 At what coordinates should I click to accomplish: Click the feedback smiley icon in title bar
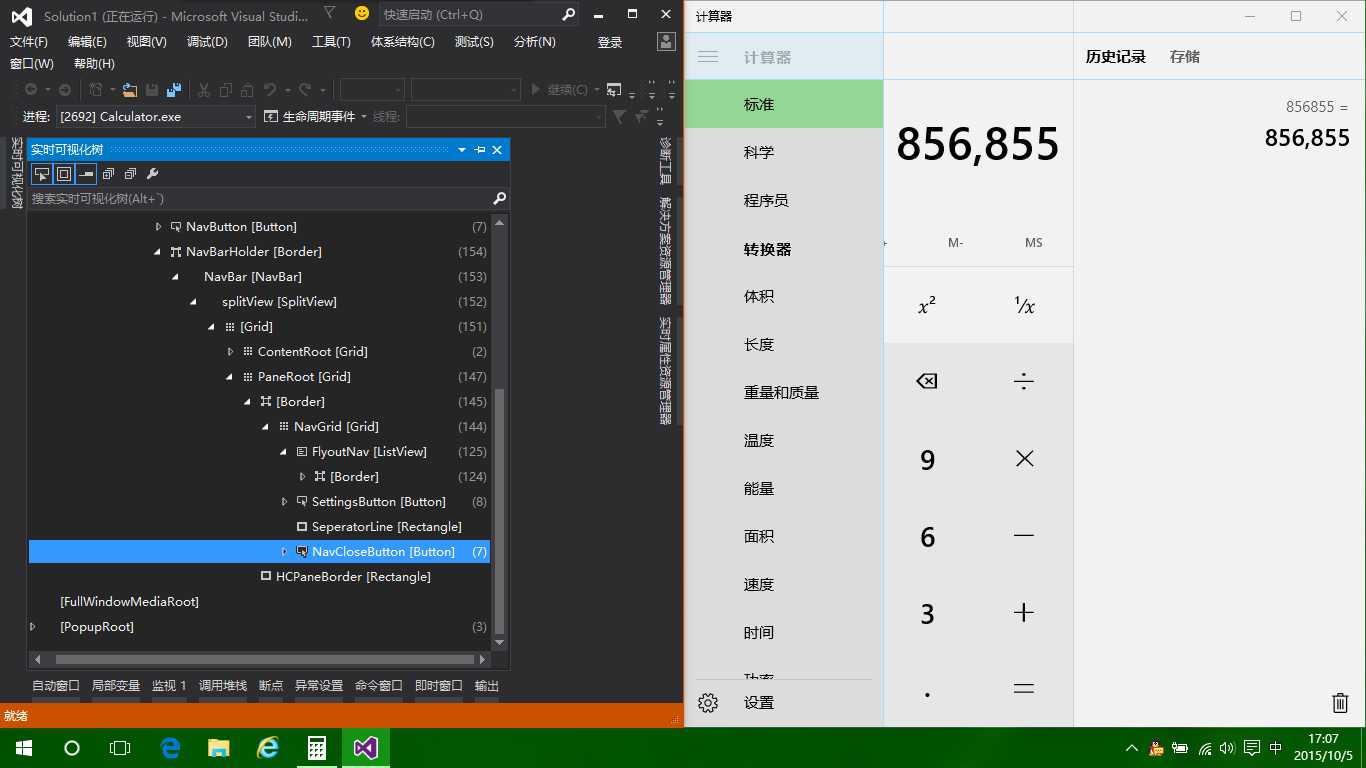pyautogui.click(x=362, y=14)
